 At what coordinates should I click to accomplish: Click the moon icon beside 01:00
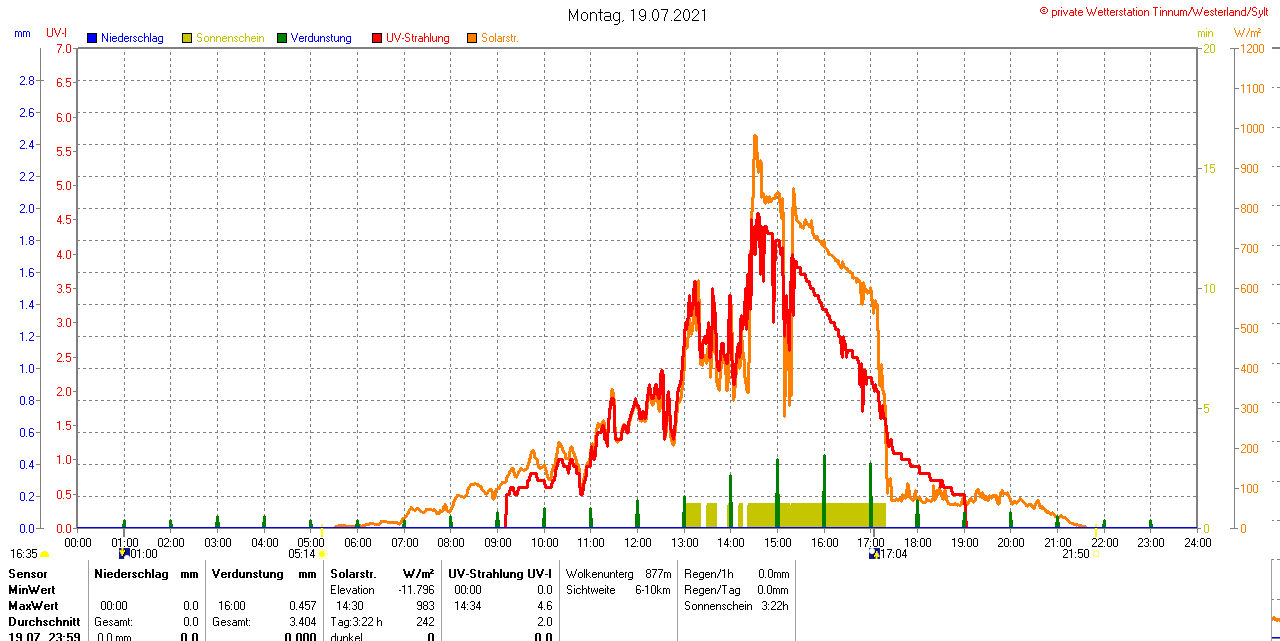tap(123, 553)
